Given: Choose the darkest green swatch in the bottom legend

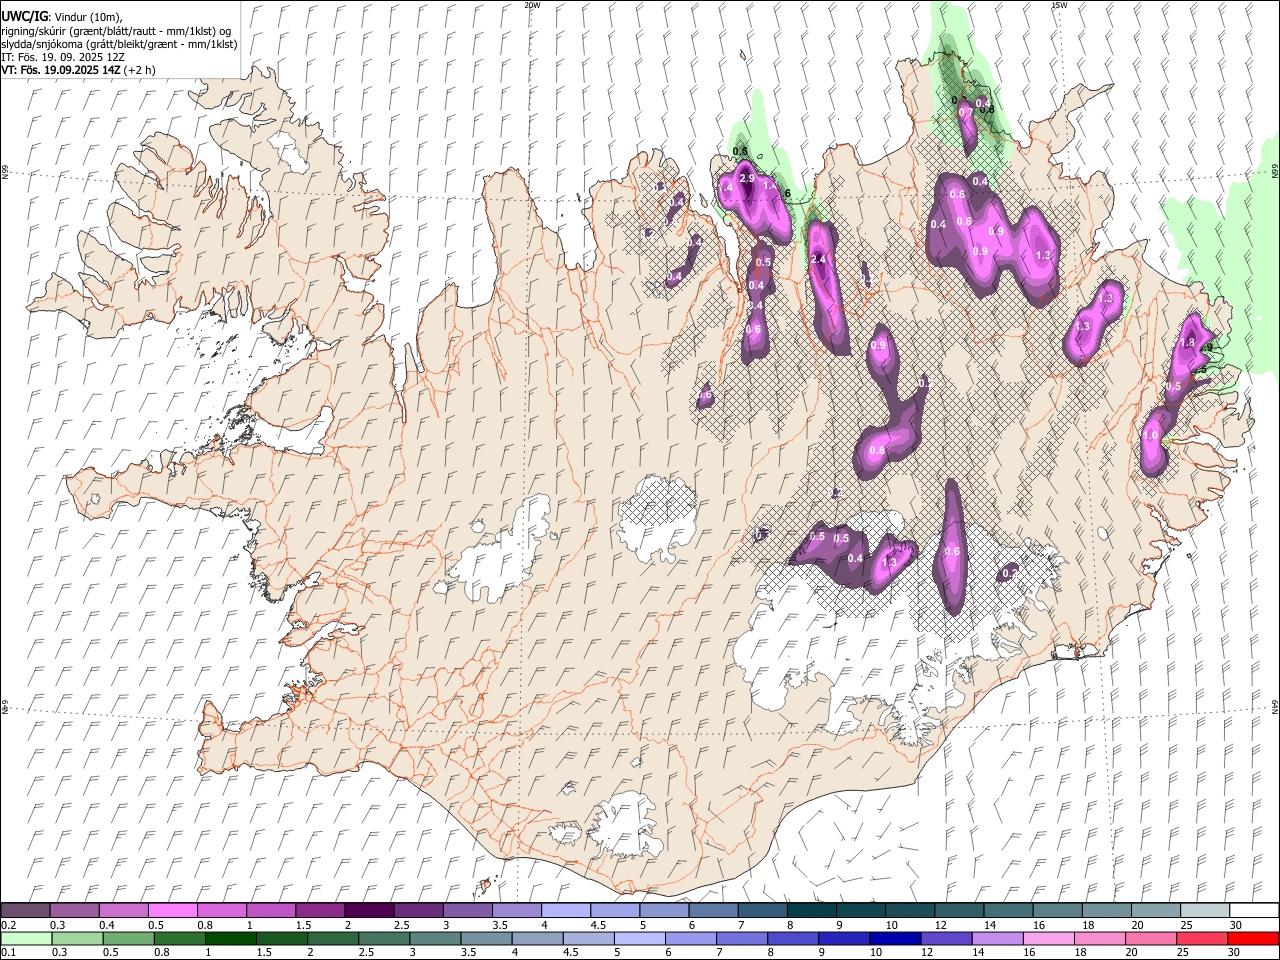Looking at the screenshot, I should point(231,938).
